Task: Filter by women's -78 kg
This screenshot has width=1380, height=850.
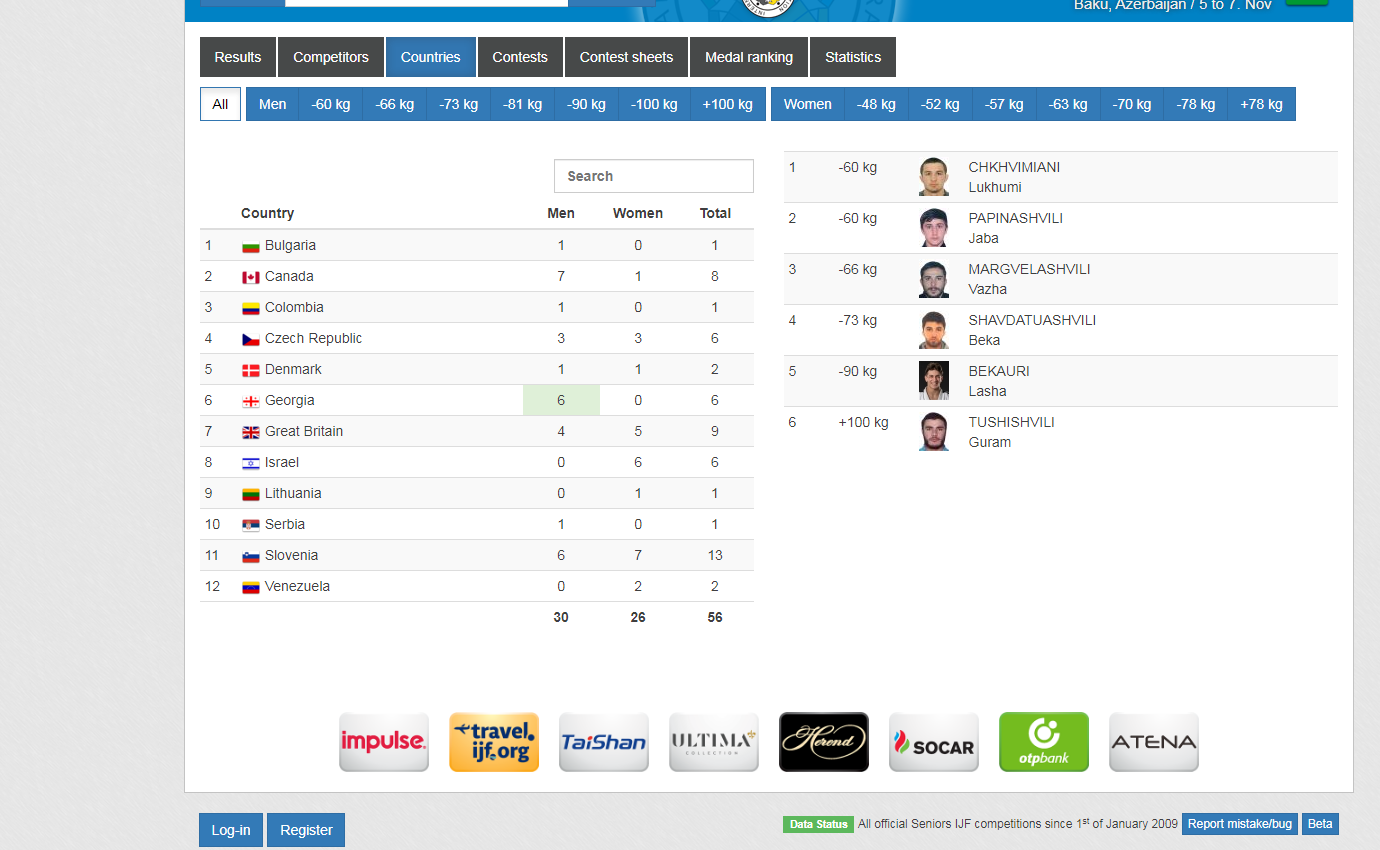Action: [x=1197, y=104]
